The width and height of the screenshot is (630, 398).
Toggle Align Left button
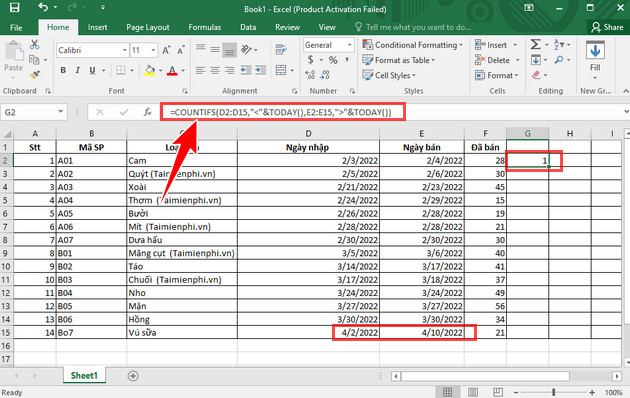click(x=200, y=71)
